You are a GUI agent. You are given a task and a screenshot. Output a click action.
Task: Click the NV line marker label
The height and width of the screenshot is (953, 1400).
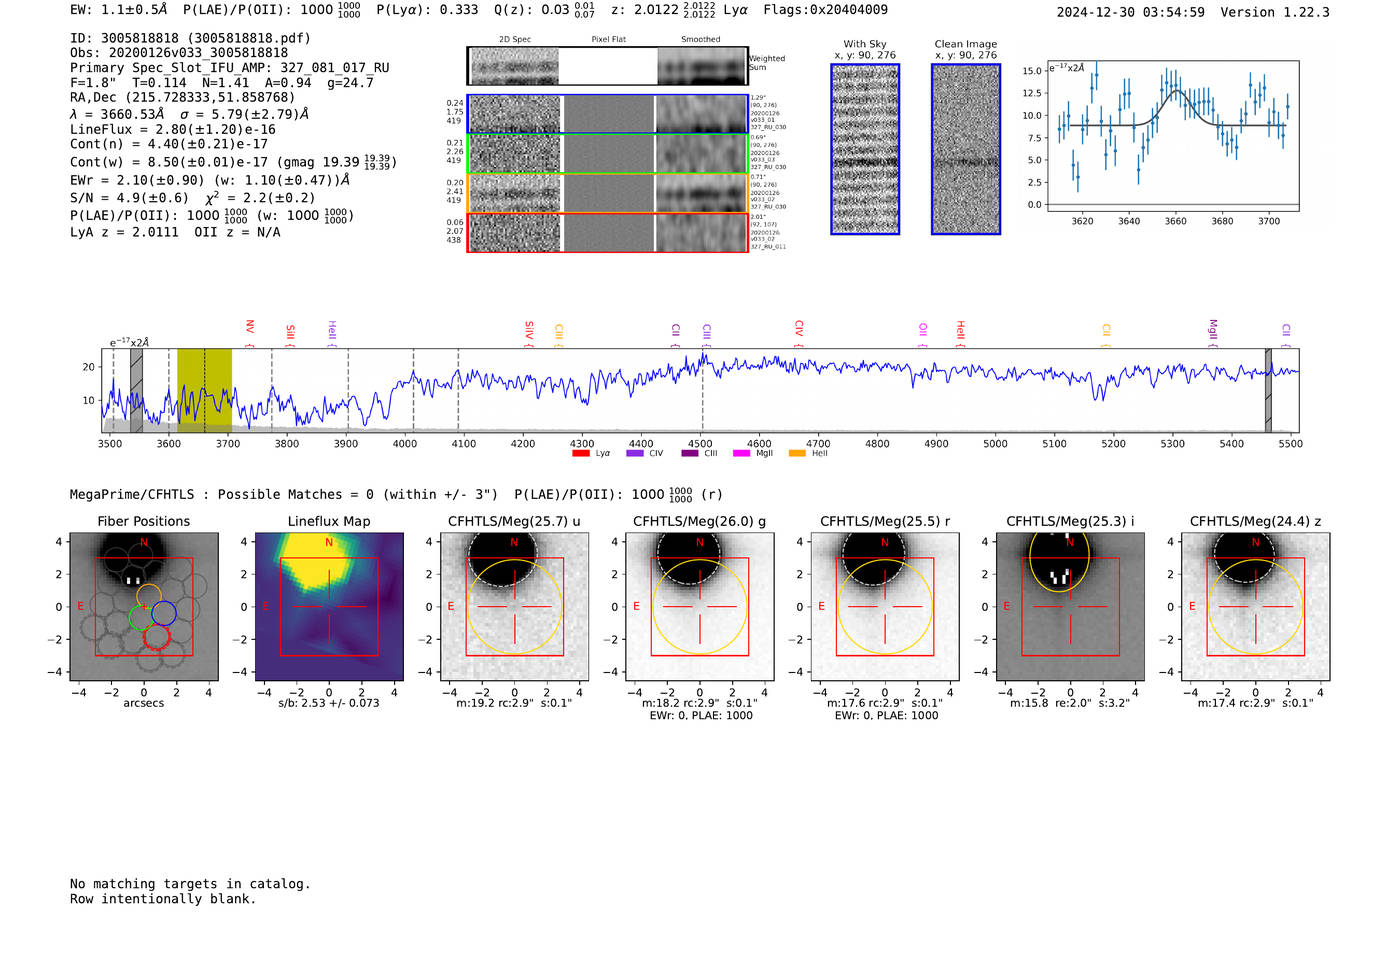click(x=250, y=327)
